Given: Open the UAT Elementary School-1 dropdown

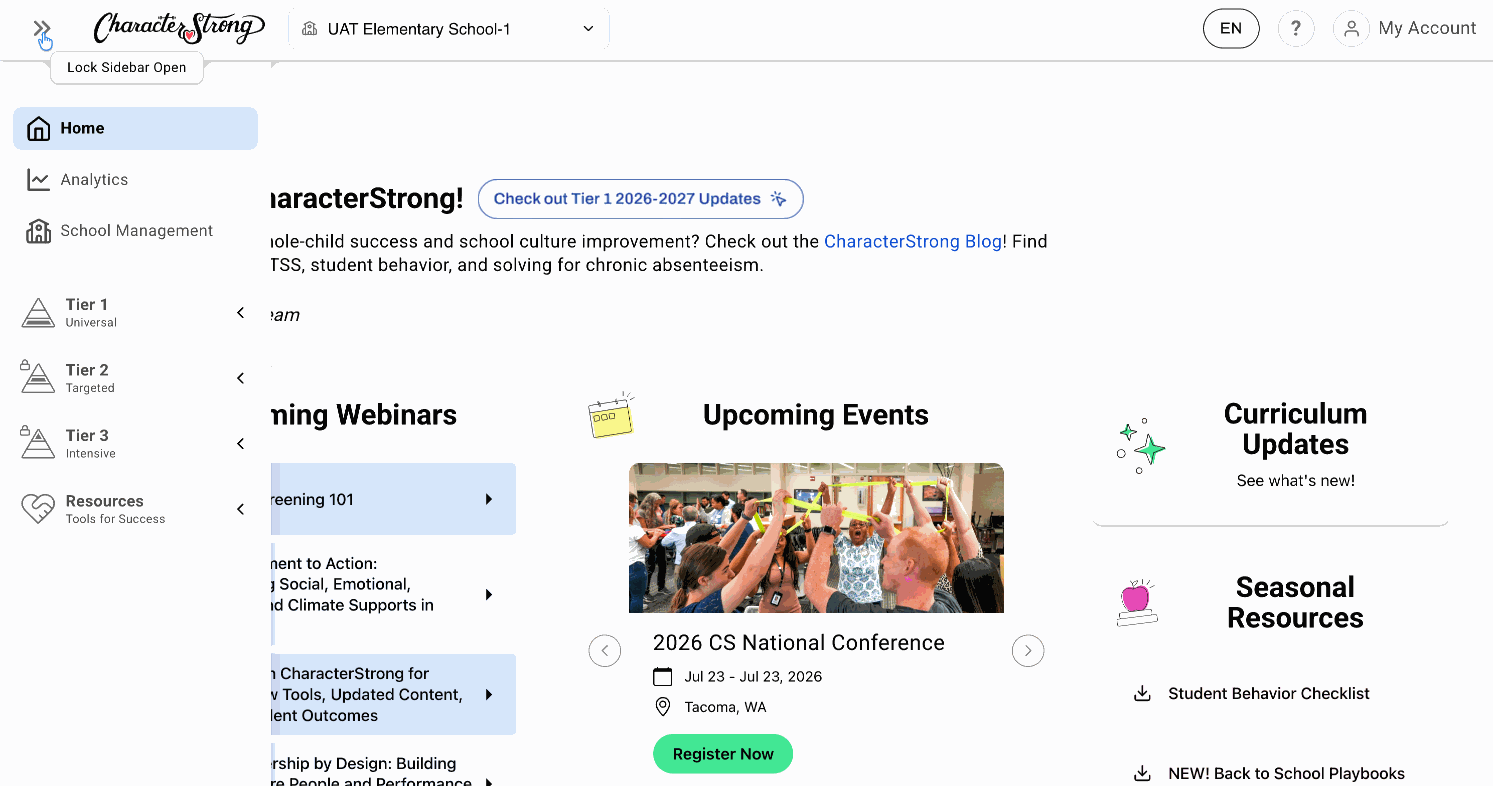Looking at the screenshot, I should point(449,29).
